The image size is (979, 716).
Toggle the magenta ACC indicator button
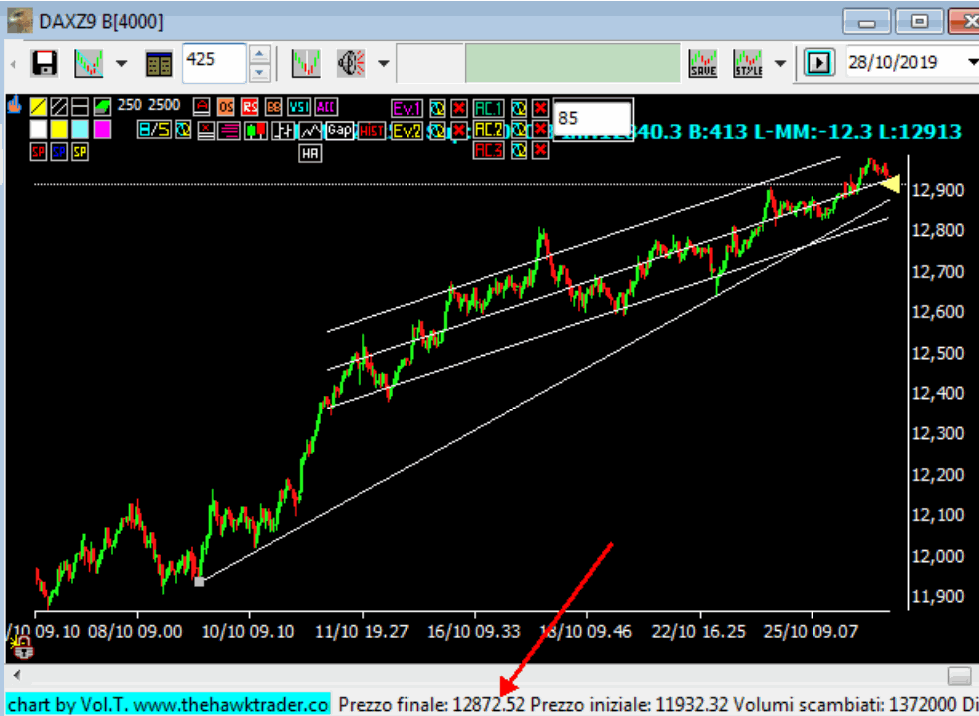[326, 107]
